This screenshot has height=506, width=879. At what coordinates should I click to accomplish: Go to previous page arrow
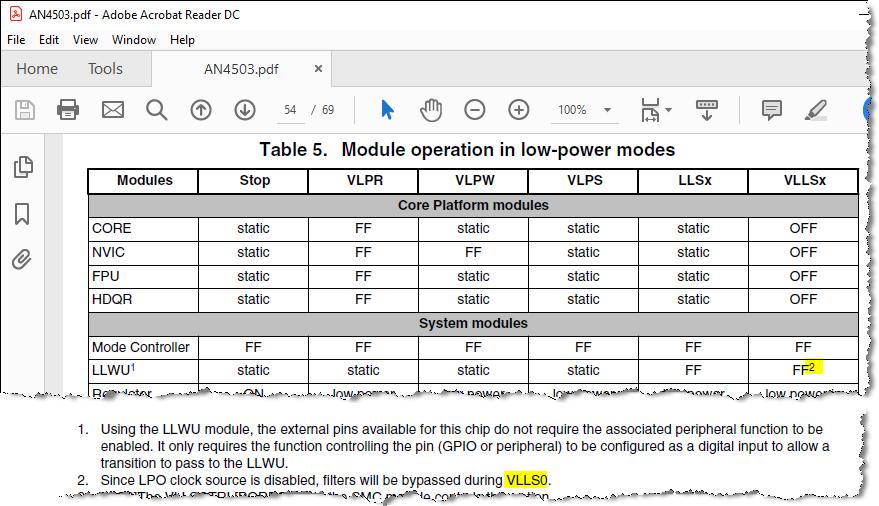click(201, 110)
